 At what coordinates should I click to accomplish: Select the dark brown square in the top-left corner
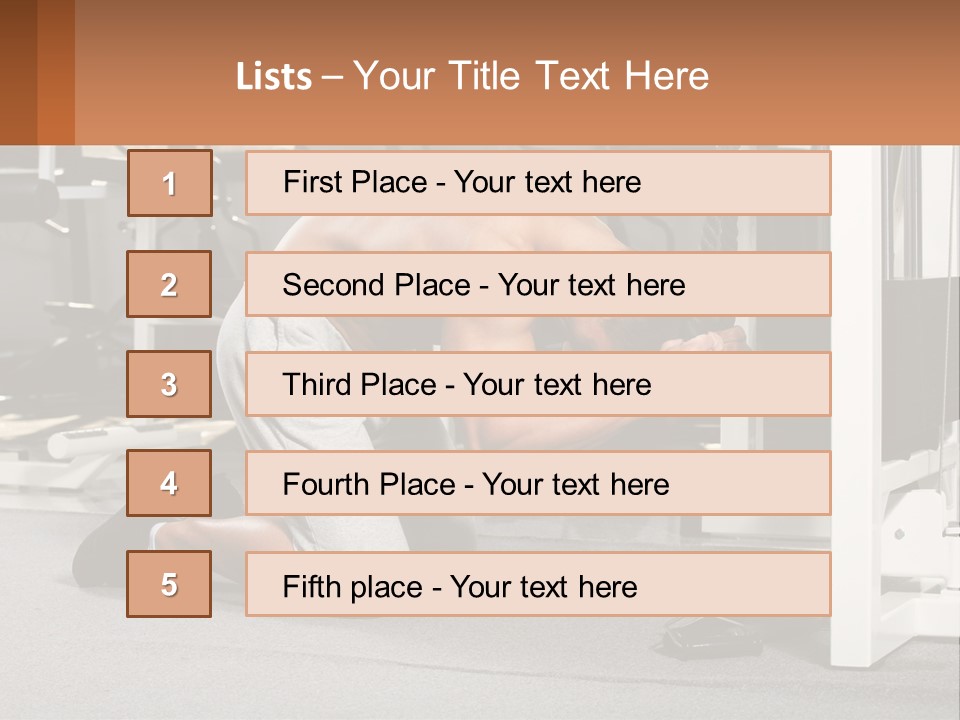coord(18,72)
